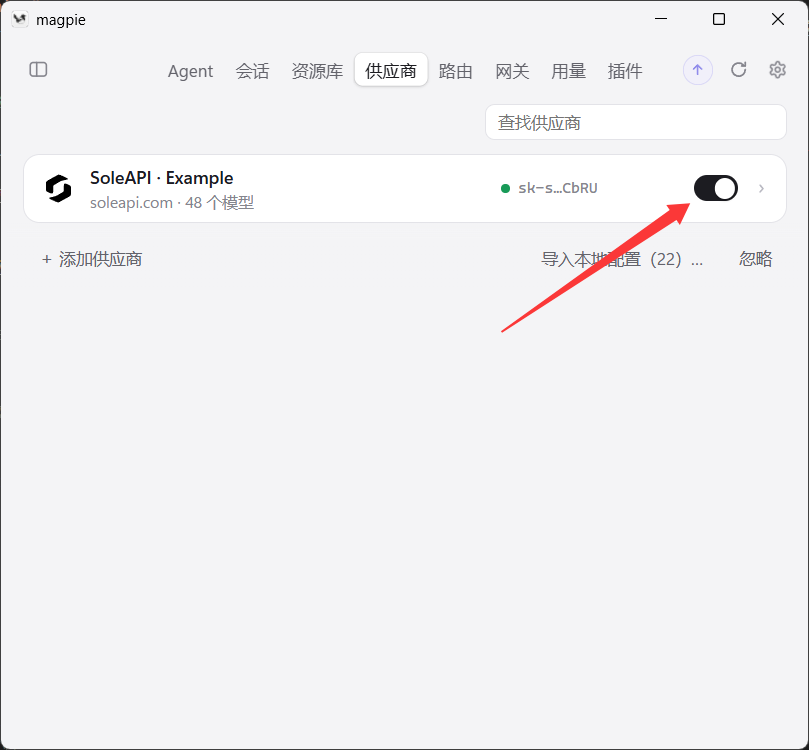Switch to the Agent tab
Viewport: 809px width, 750px height.
pyautogui.click(x=190, y=71)
